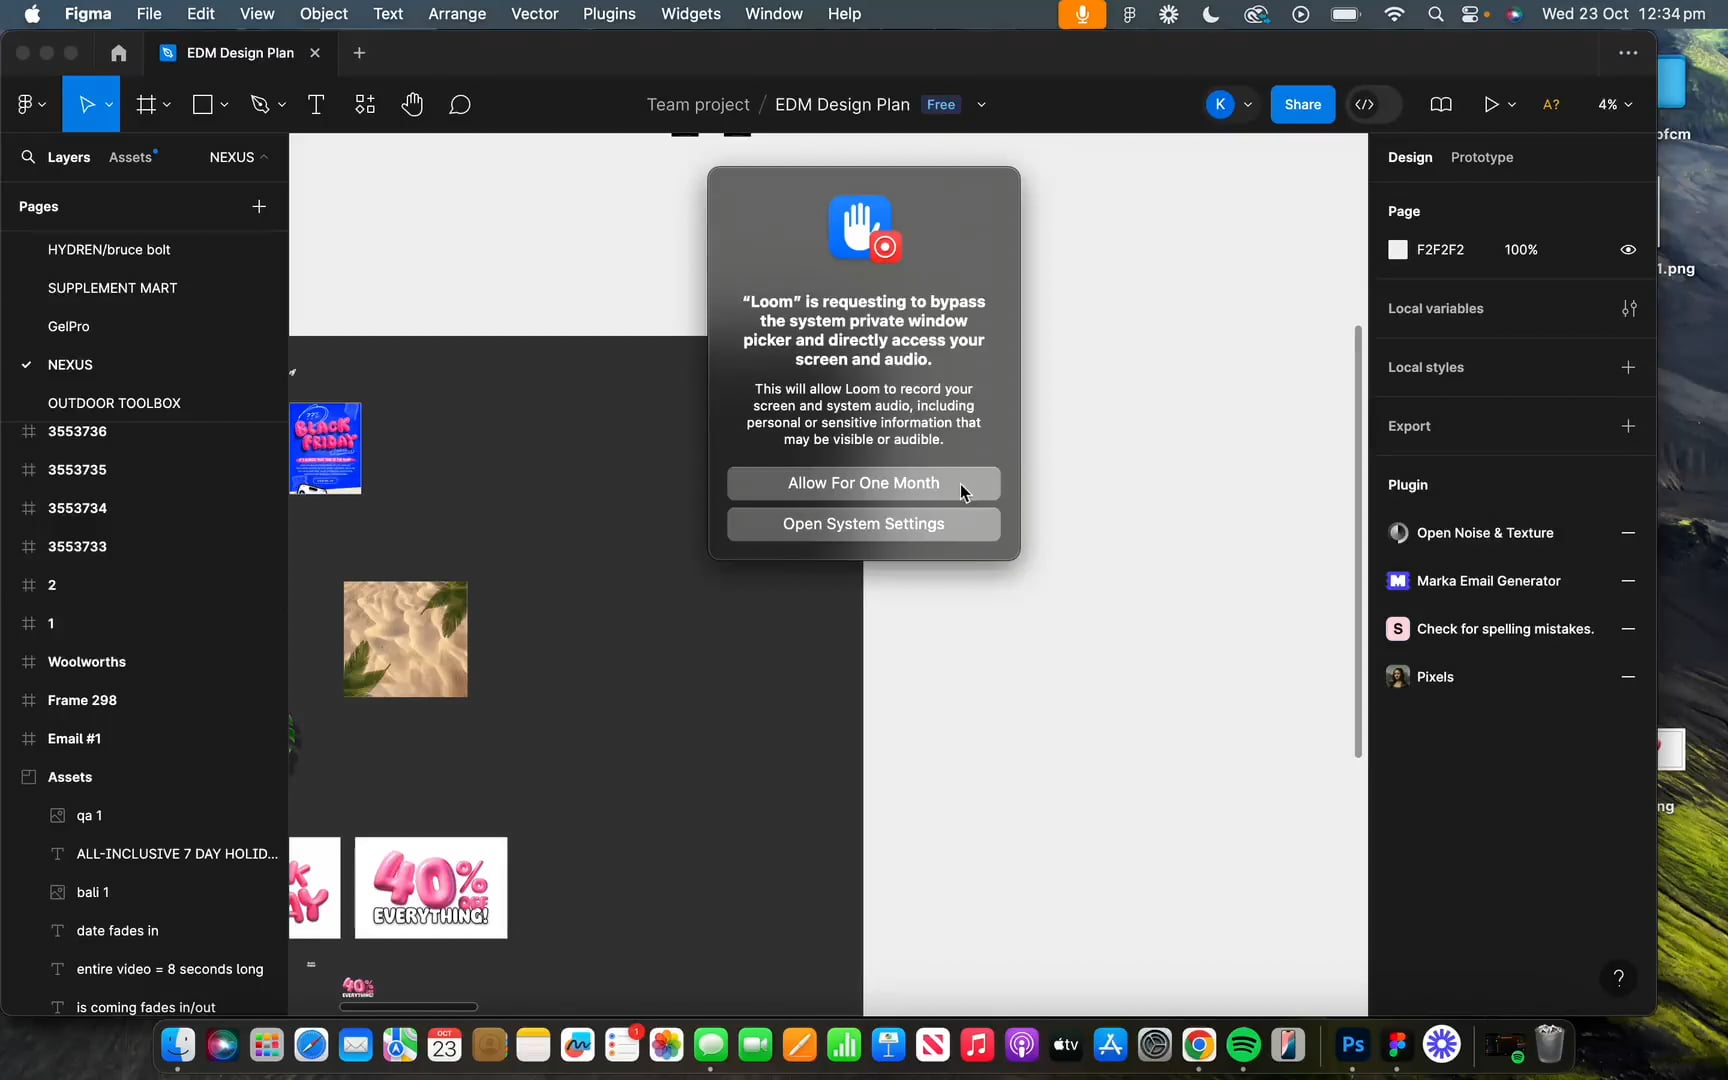Select the Rectangle shape tool
This screenshot has width=1728, height=1080.
pos(203,104)
